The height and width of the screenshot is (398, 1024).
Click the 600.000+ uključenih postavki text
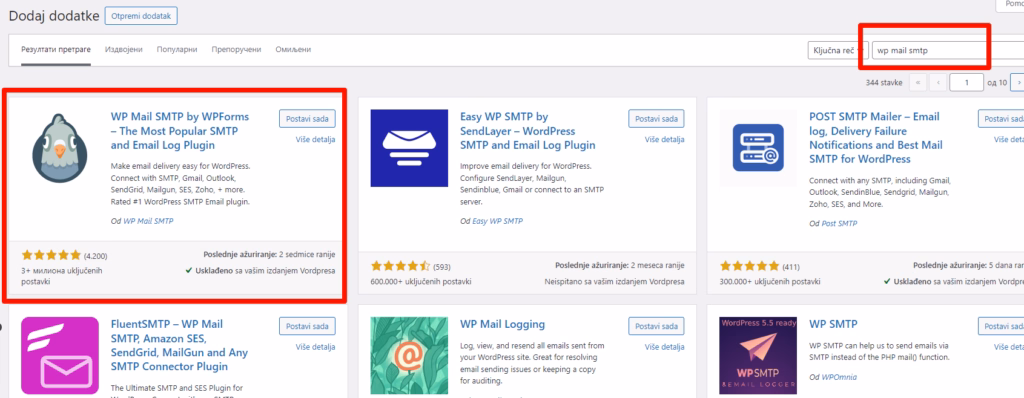421,282
